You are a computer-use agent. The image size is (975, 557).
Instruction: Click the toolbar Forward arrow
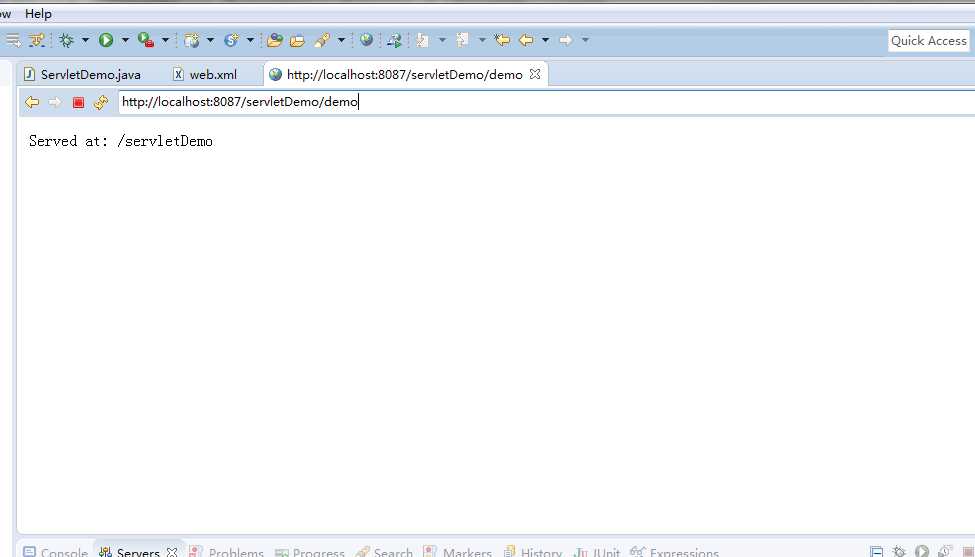[x=566, y=40]
